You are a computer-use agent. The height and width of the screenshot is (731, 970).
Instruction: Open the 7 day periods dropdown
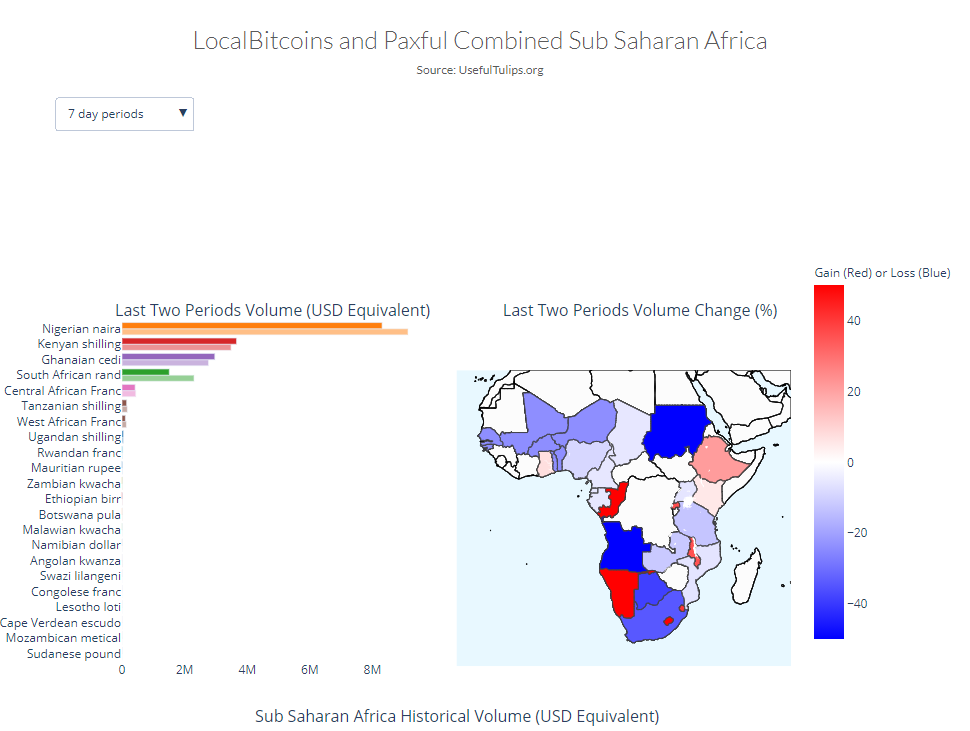(124, 114)
